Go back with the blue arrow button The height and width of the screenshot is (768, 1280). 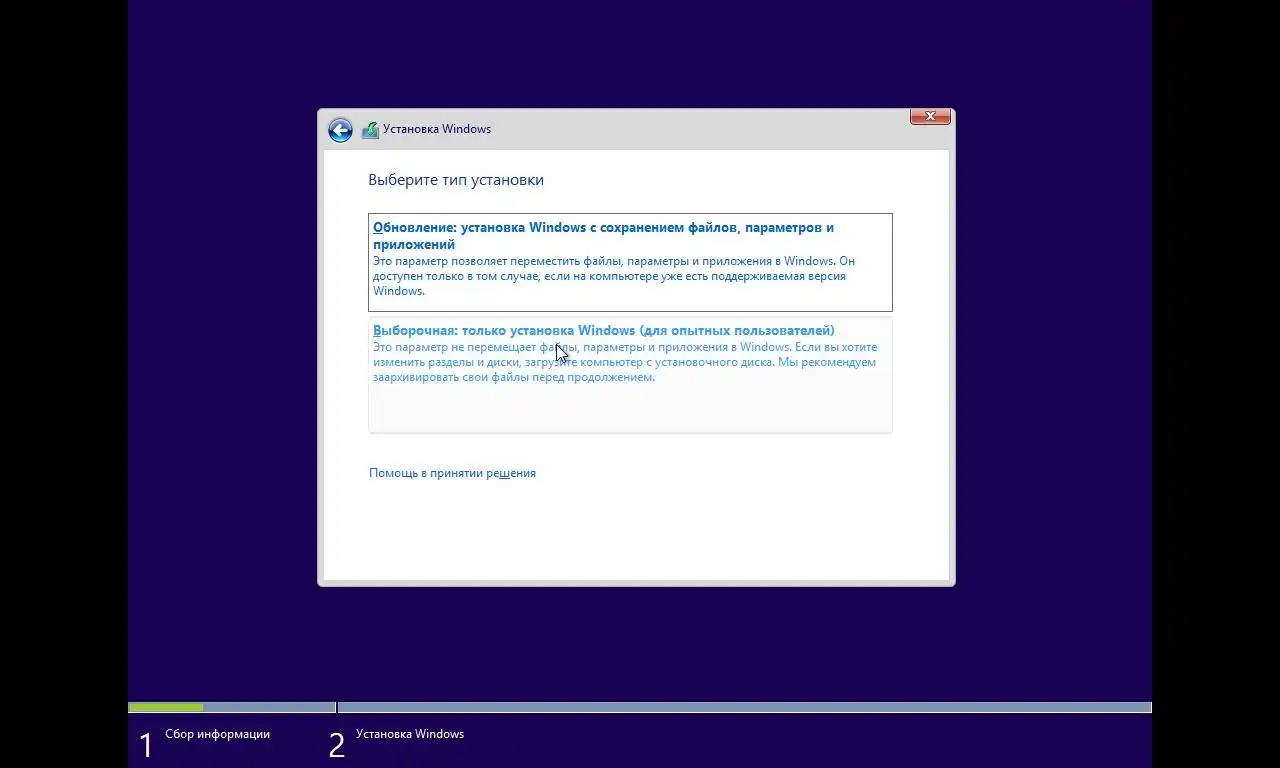point(340,130)
